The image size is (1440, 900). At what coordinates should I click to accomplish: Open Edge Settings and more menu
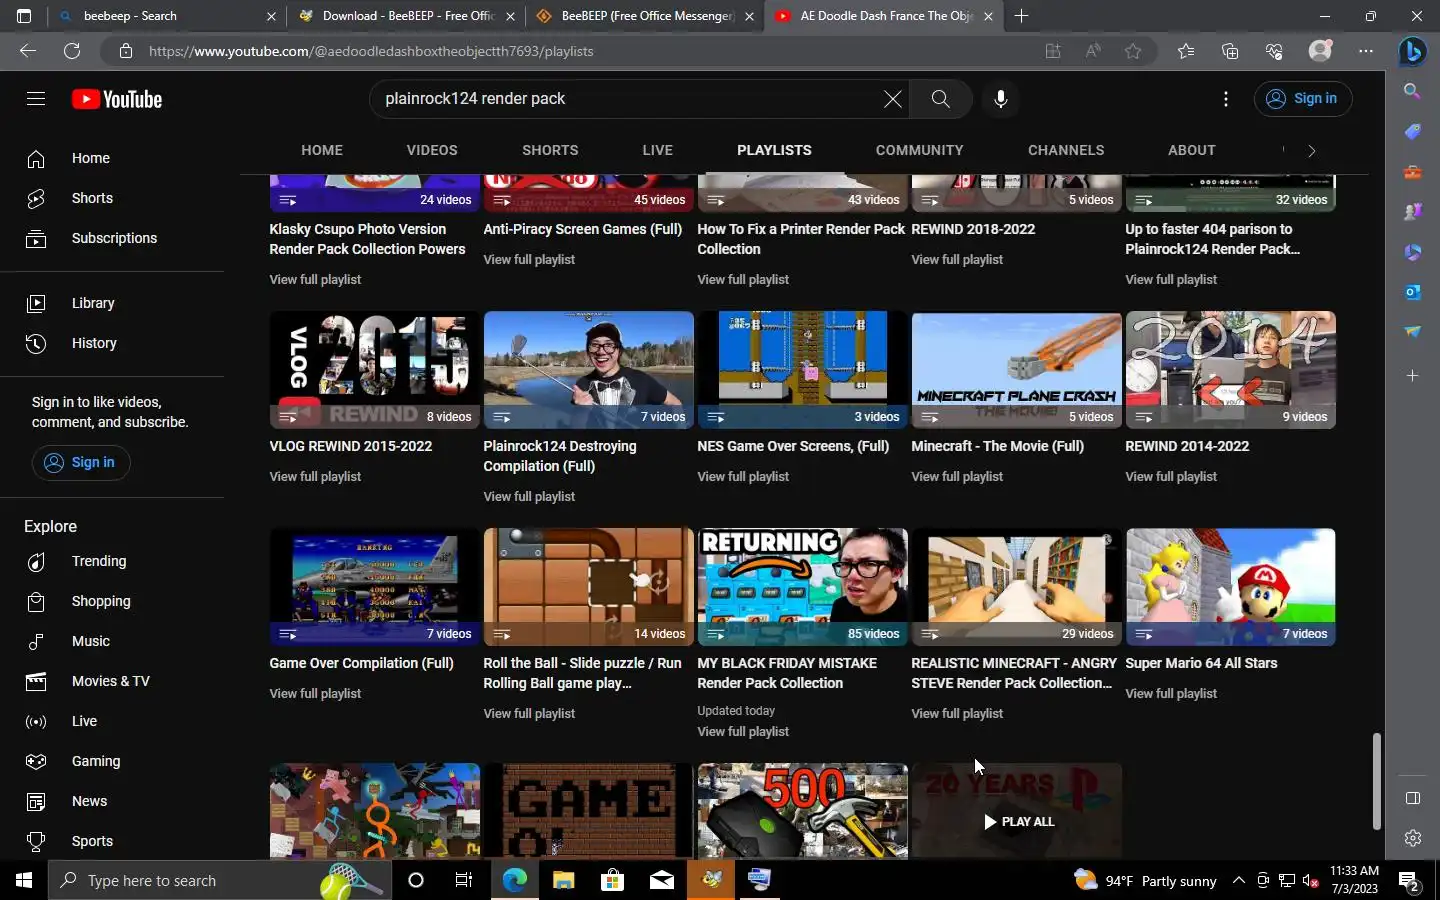coord(1366,51)
